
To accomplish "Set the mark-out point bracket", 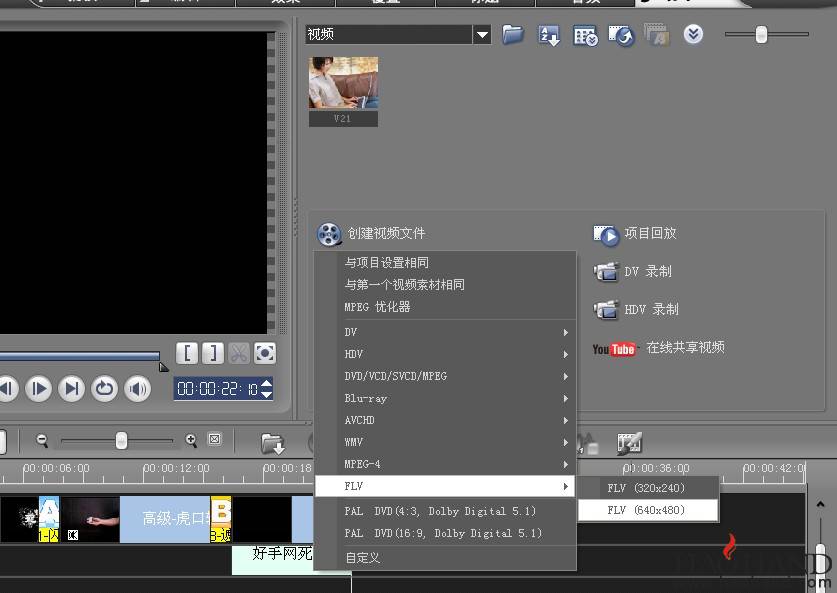I will [x=213, y=353].
